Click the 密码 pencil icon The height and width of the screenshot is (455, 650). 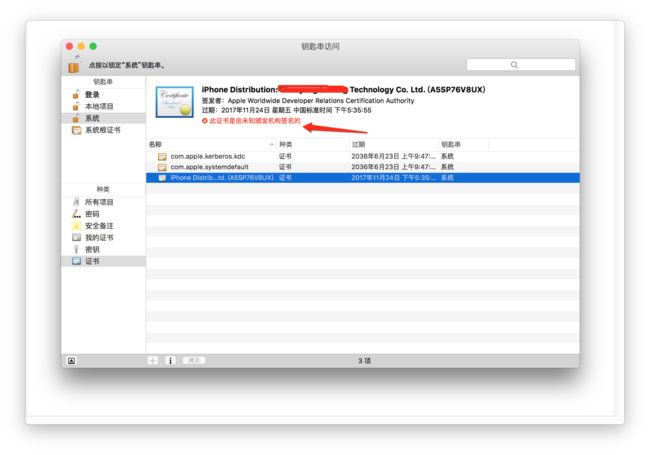tap(76, 214)
